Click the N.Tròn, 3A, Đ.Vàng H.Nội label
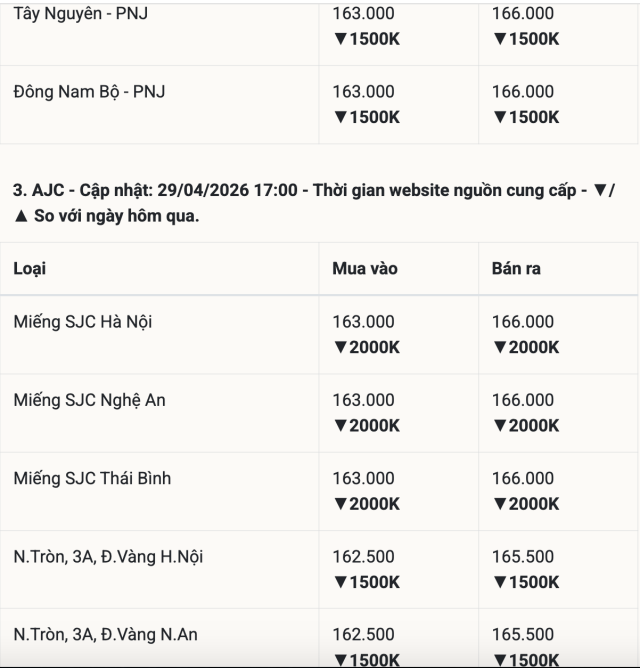Screen dimensions: 640x668 (x=108, y=556)
